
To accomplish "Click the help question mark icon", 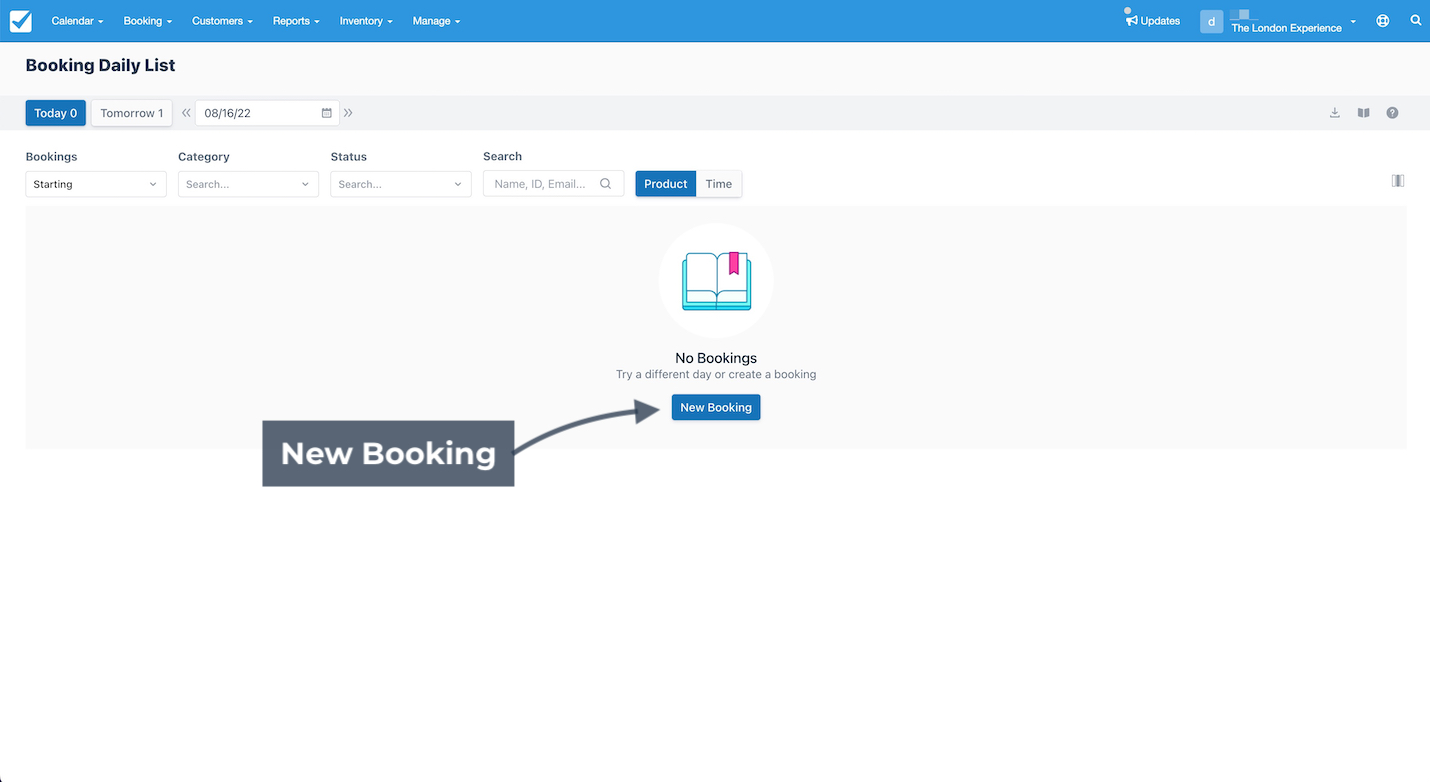I will (1392, 113).
